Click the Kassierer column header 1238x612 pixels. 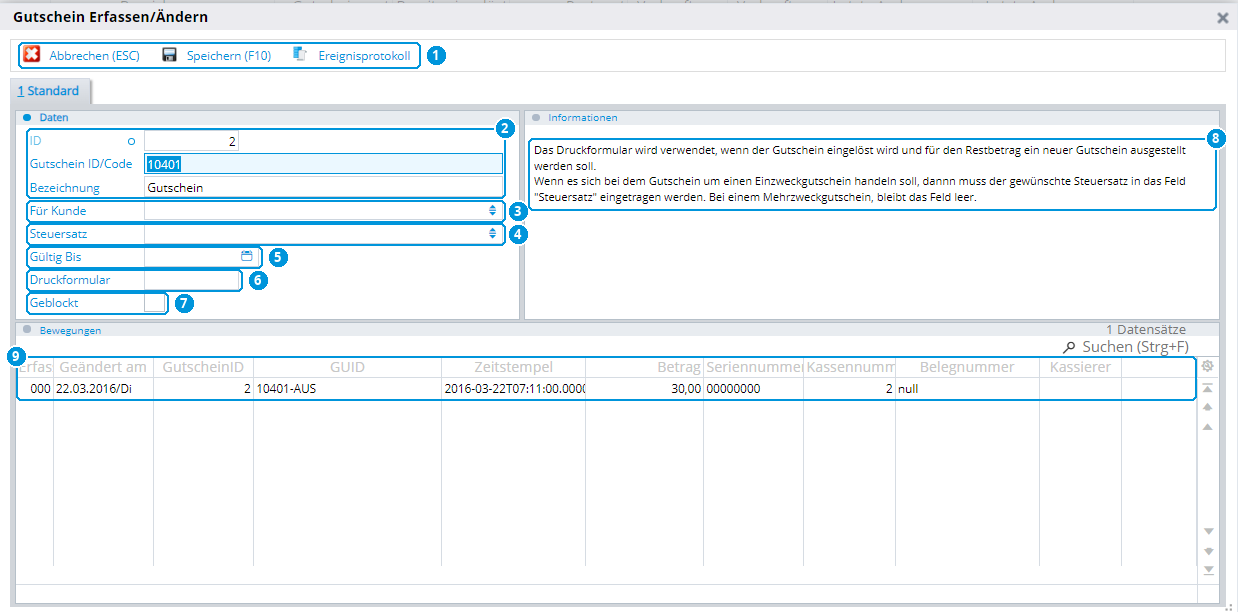click(x=1080, y=367)
